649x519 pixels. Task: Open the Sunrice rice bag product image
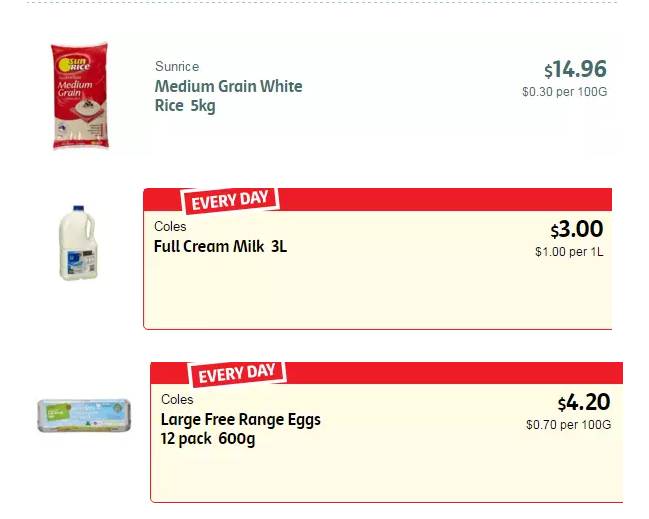(80, 96)
